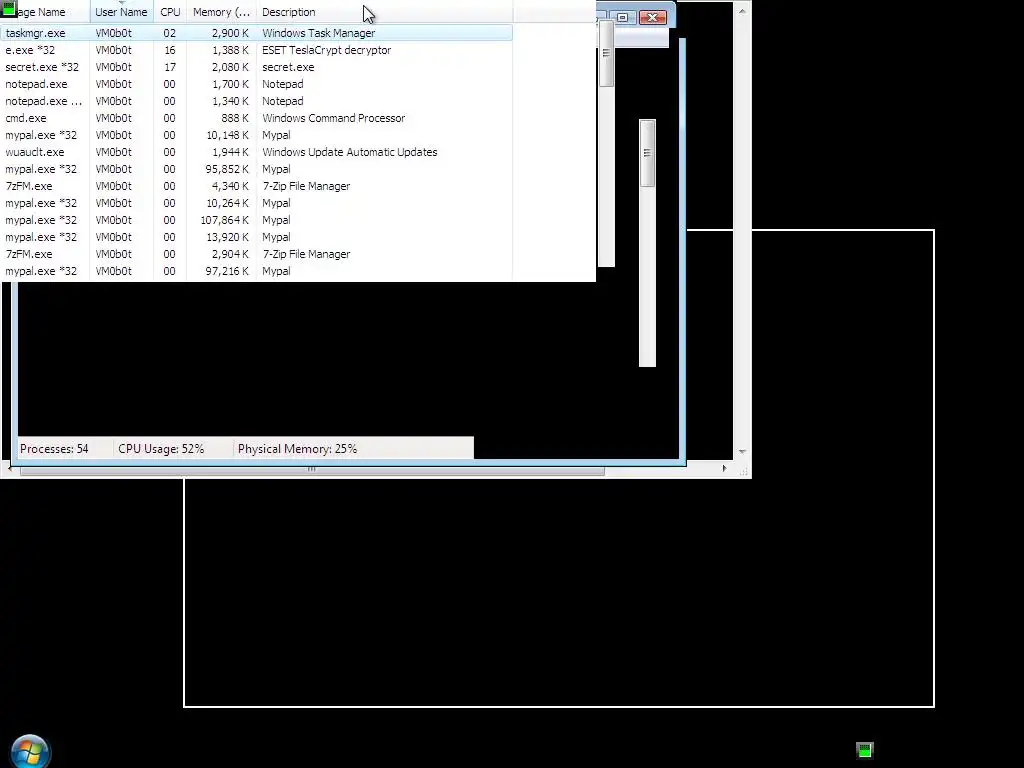
Task: Click Physical Memory: 25% status entry
Action: pos(297,449)
